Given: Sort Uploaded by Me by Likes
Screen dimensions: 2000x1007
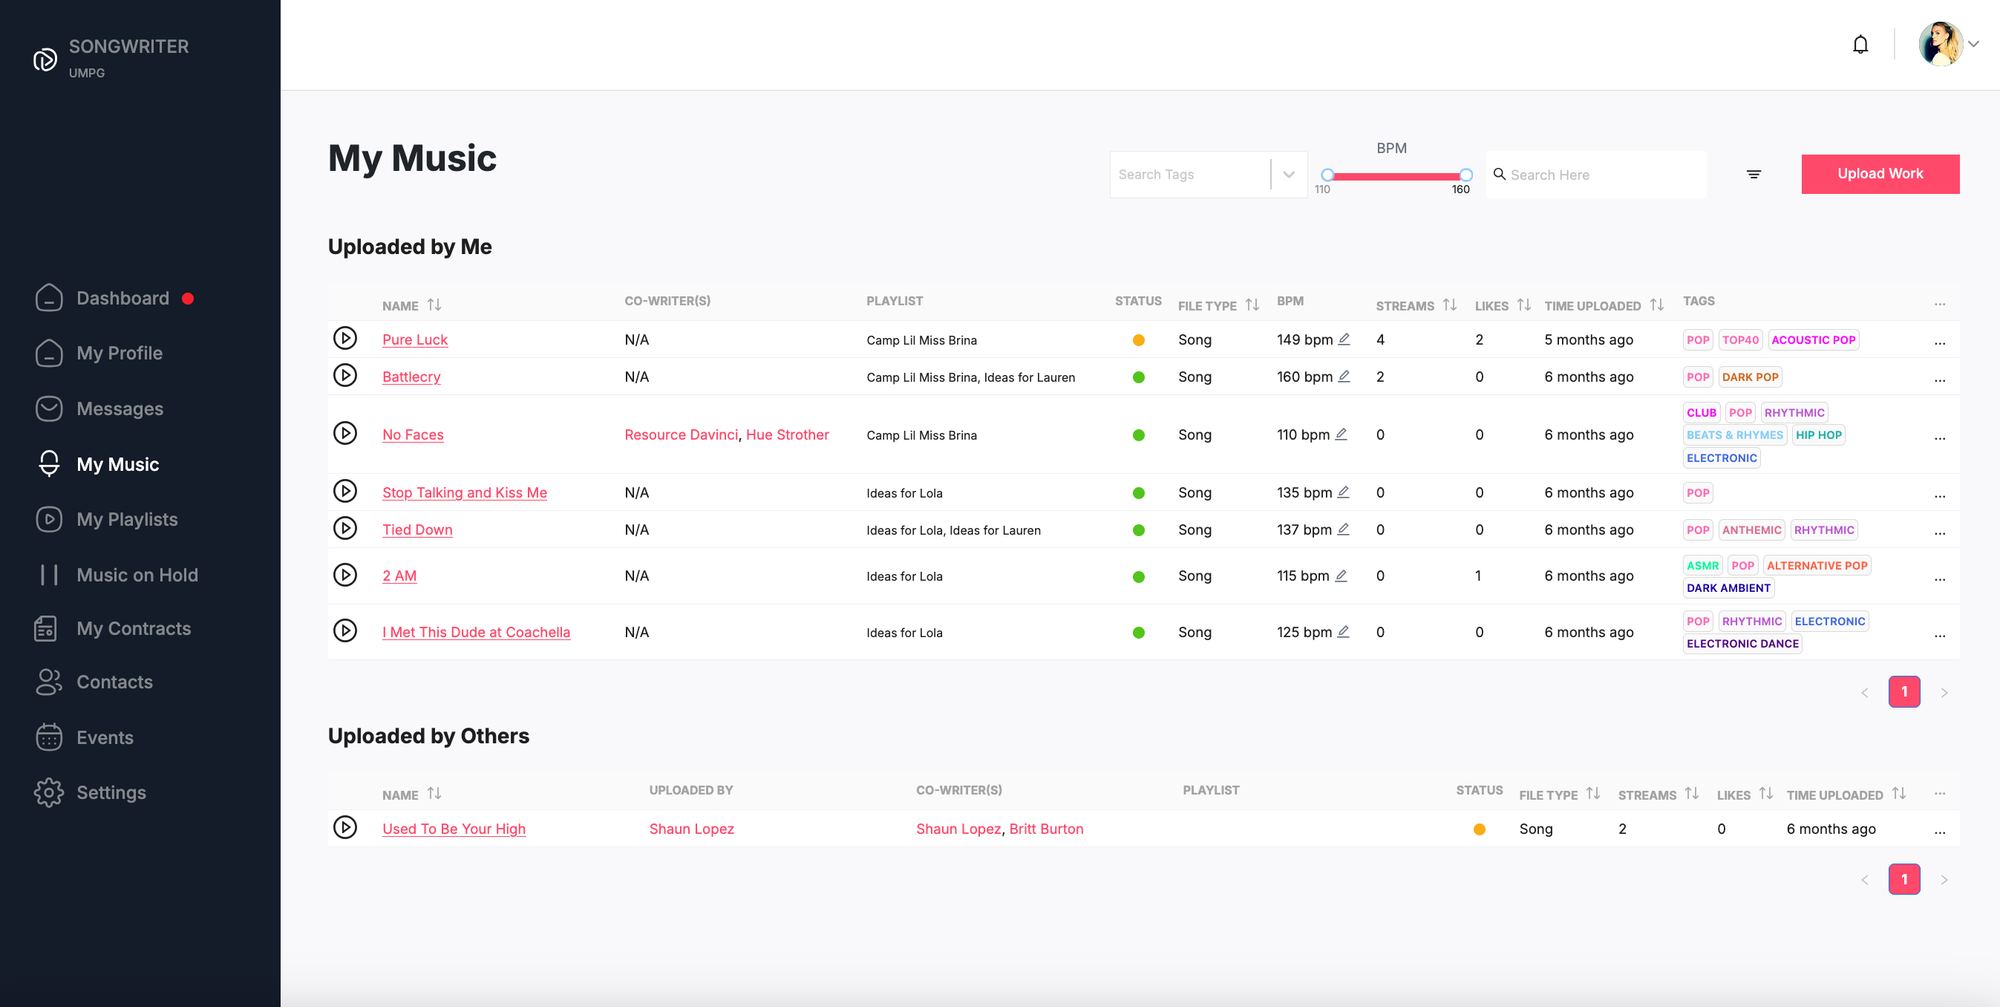Looking at the screenshot, I should coord(1523,305).
